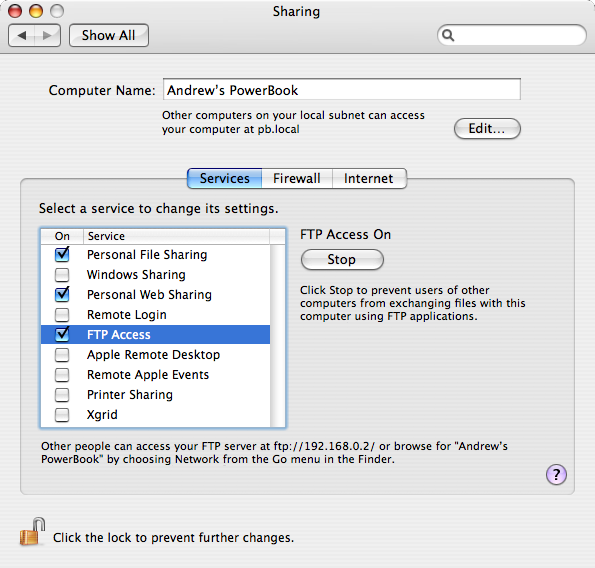Viewport: 595px width, 568px height.
Task: Go forward with the right arrow button
Action: click(x=47, y=35)
